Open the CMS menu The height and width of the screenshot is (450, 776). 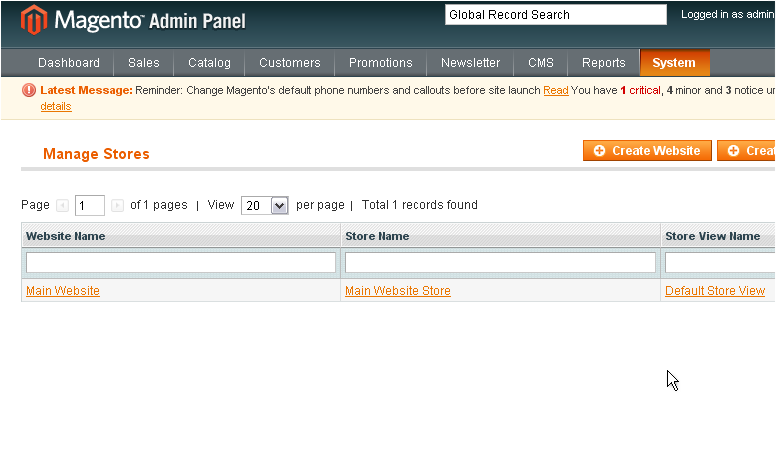[x=541, y=63]
